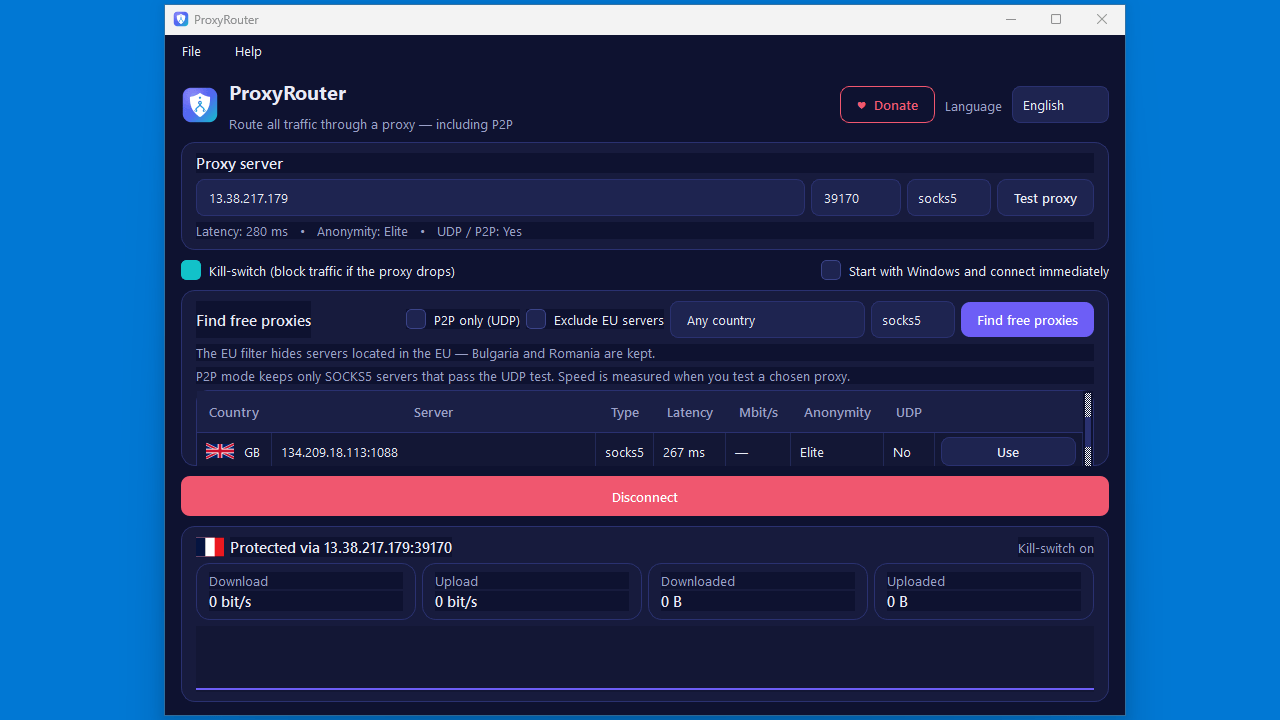
Task: Click the Kill-switch on status label
Action: [1055, 548]
